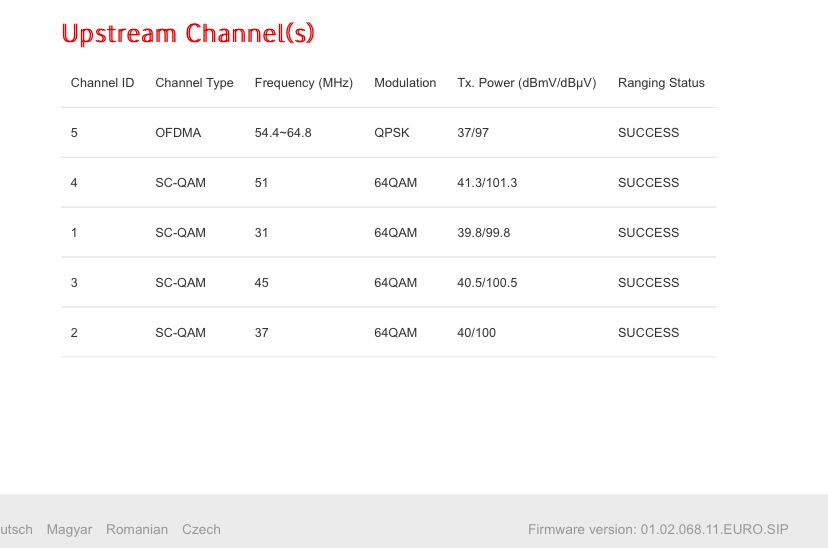This screenshot has width=828, height=548.
Task: Select SUCCESS status in channel 2 row
Action: [648, 333]
